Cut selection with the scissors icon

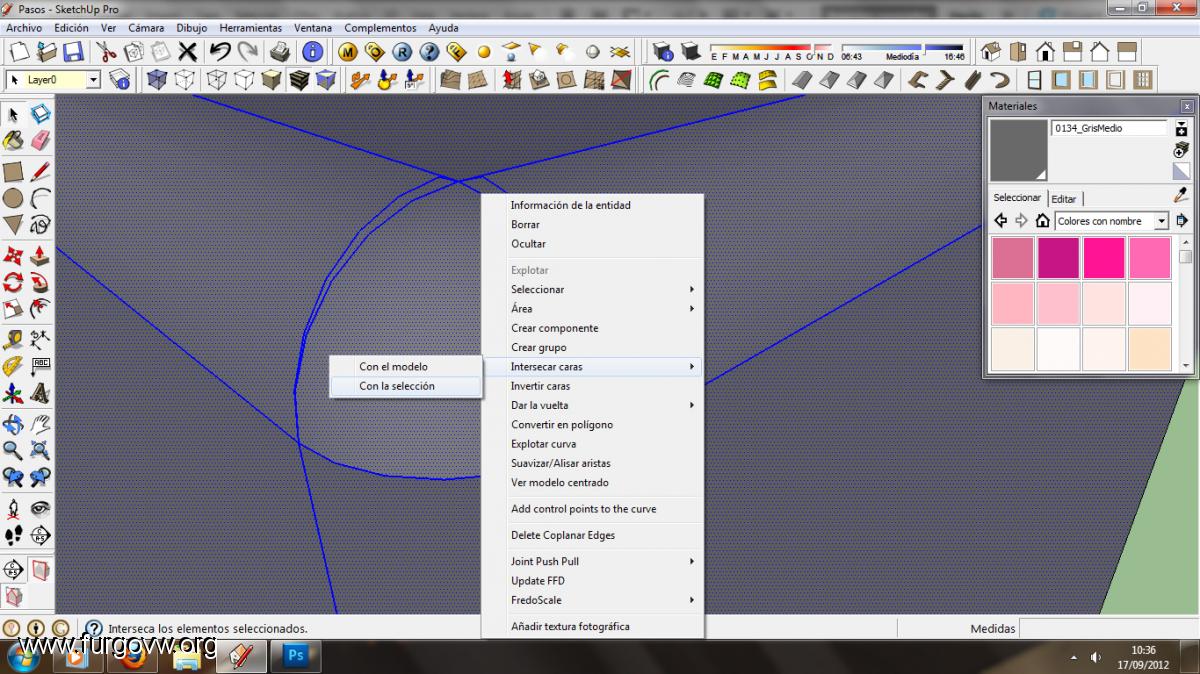(x=106, y=52)
